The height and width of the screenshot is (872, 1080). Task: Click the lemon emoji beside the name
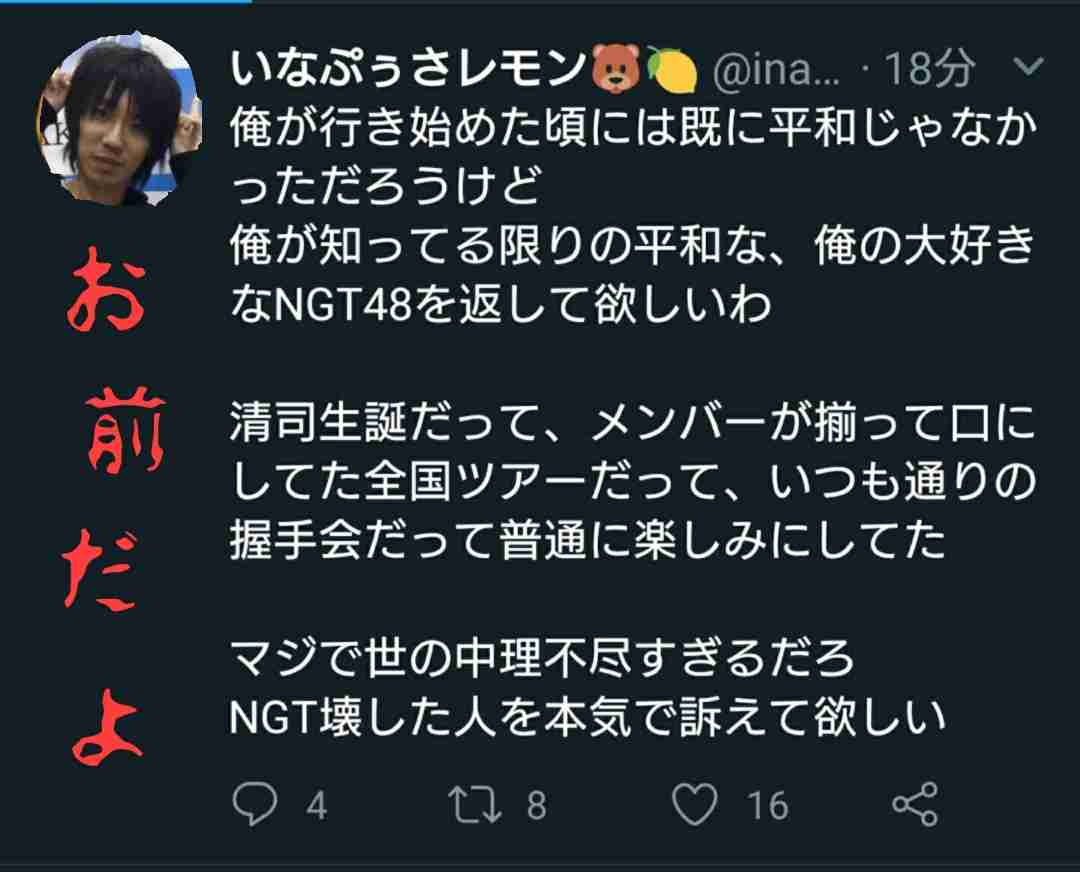pos(672,69)
